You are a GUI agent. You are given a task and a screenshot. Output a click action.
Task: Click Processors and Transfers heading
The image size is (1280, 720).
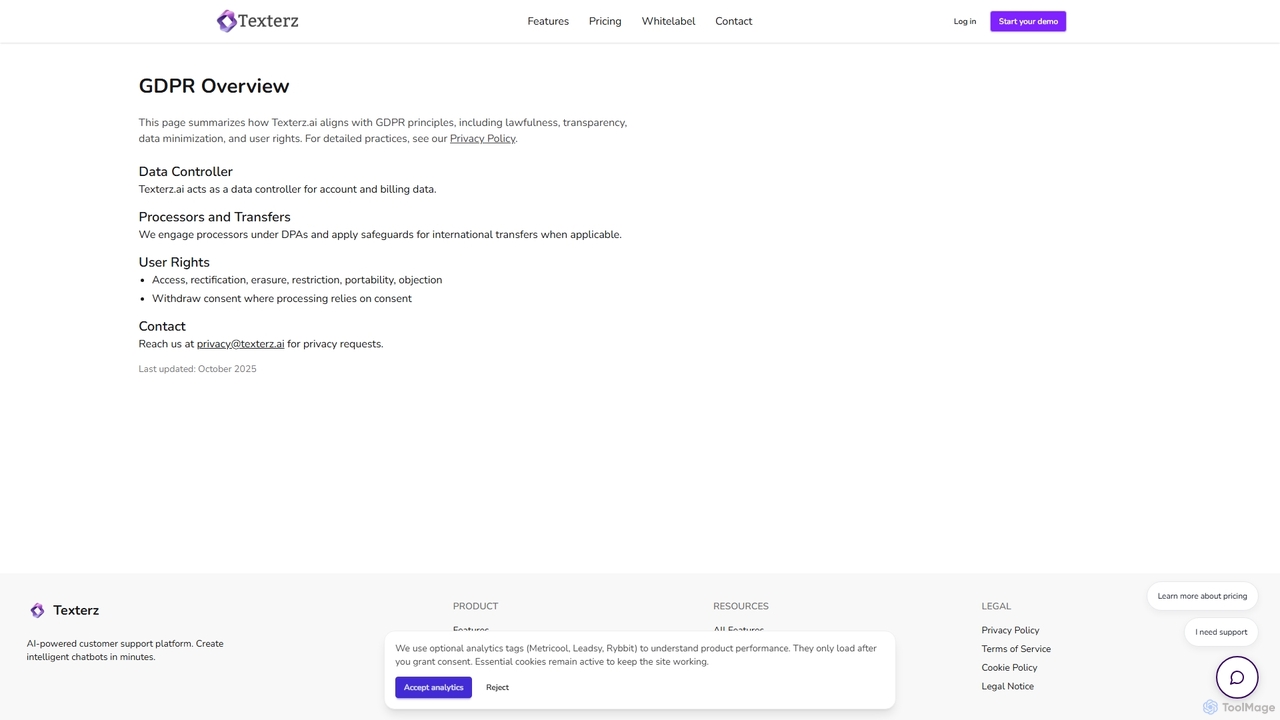click(x=214, y=217)
